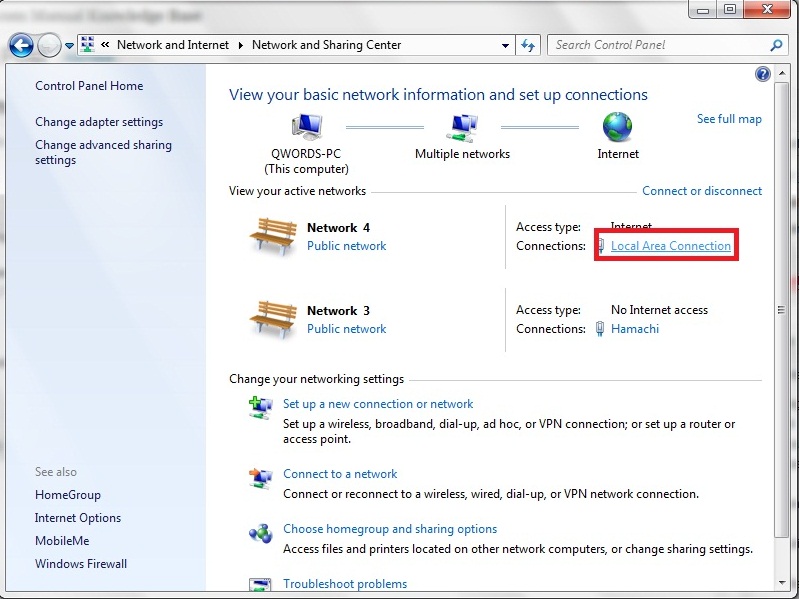Open Change adapter settings
Screen dimensions: 799x599
(99, 122)
